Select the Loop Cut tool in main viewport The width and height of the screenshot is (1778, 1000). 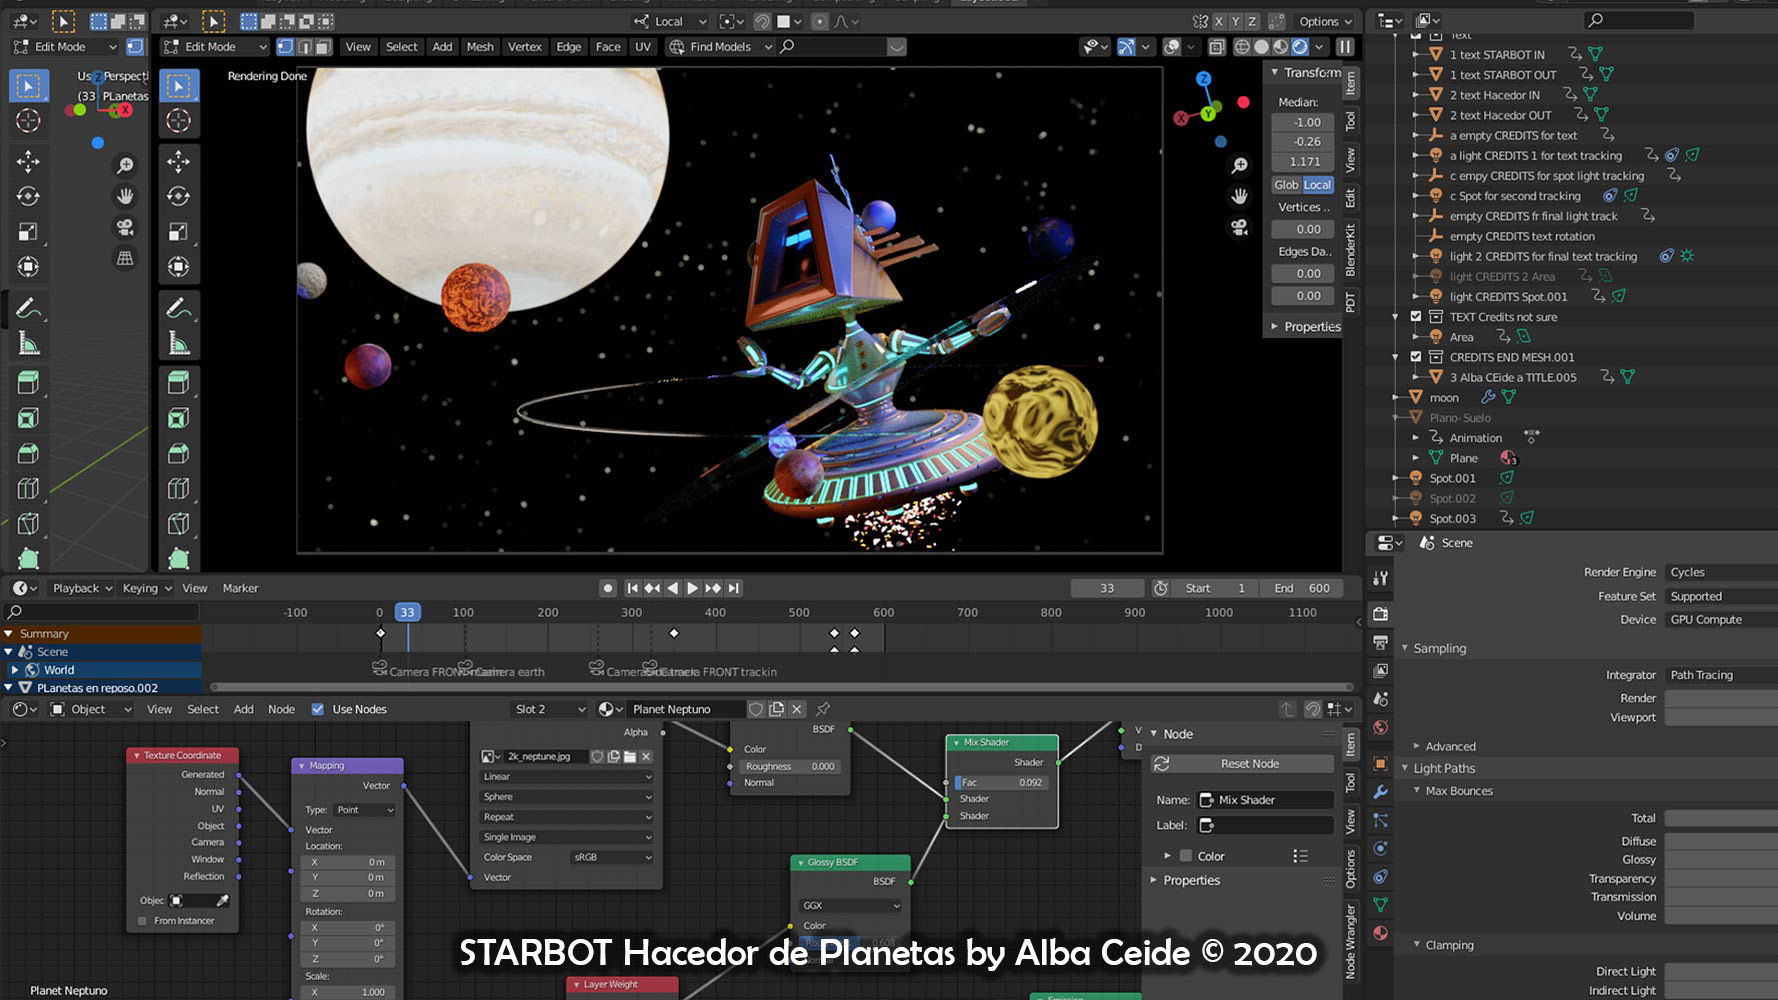click(x=179, y=489)
